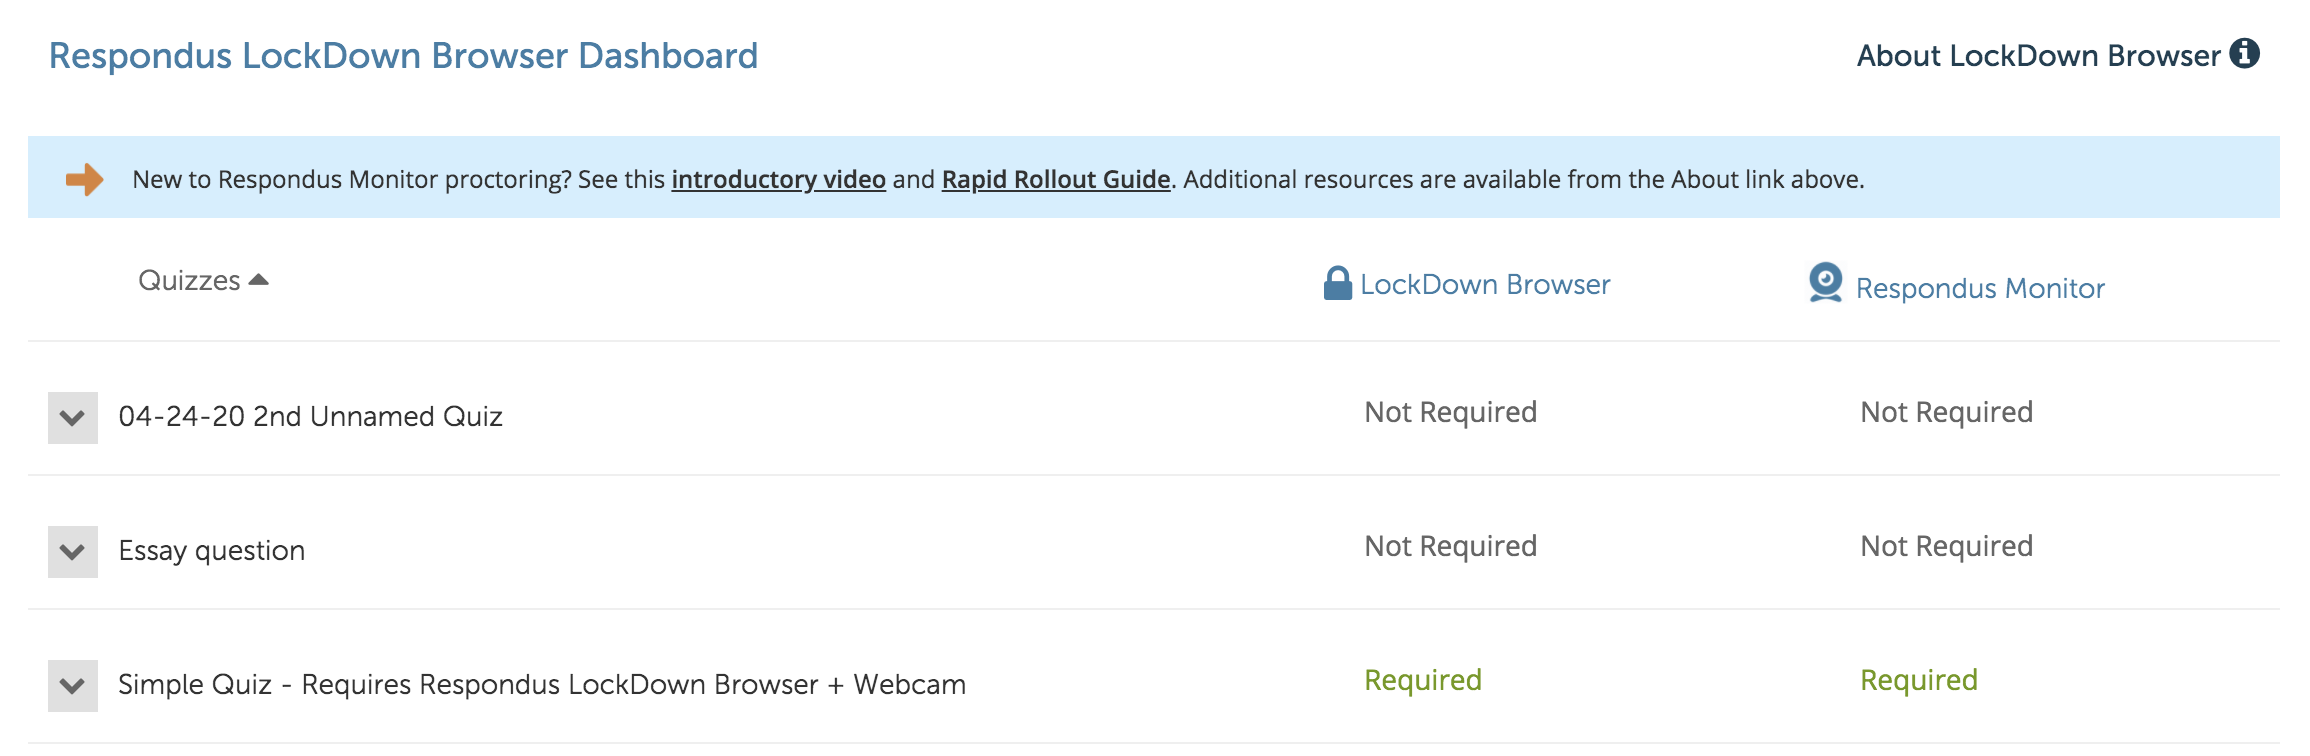Click the LockDown Browser column header

1484,284
